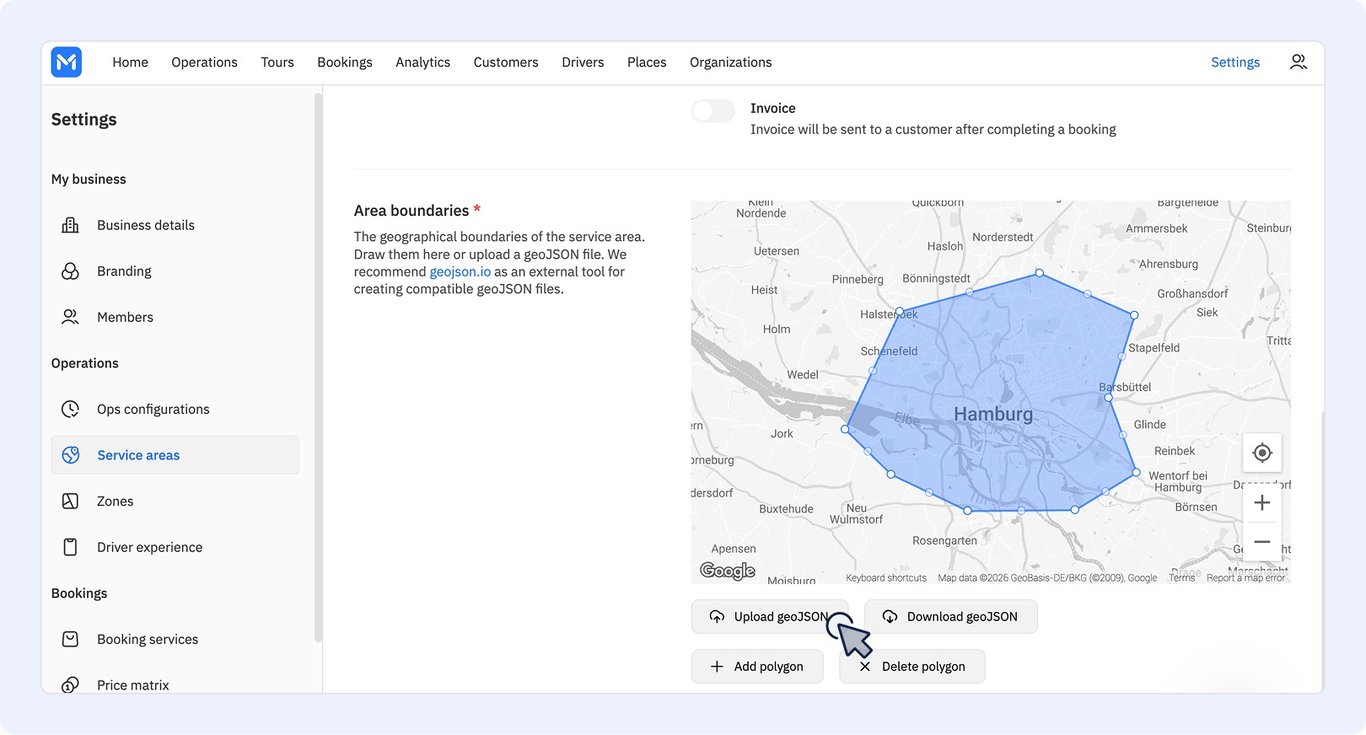
Task: Click the Delete polygon button
Action: (x=912, y=667)
